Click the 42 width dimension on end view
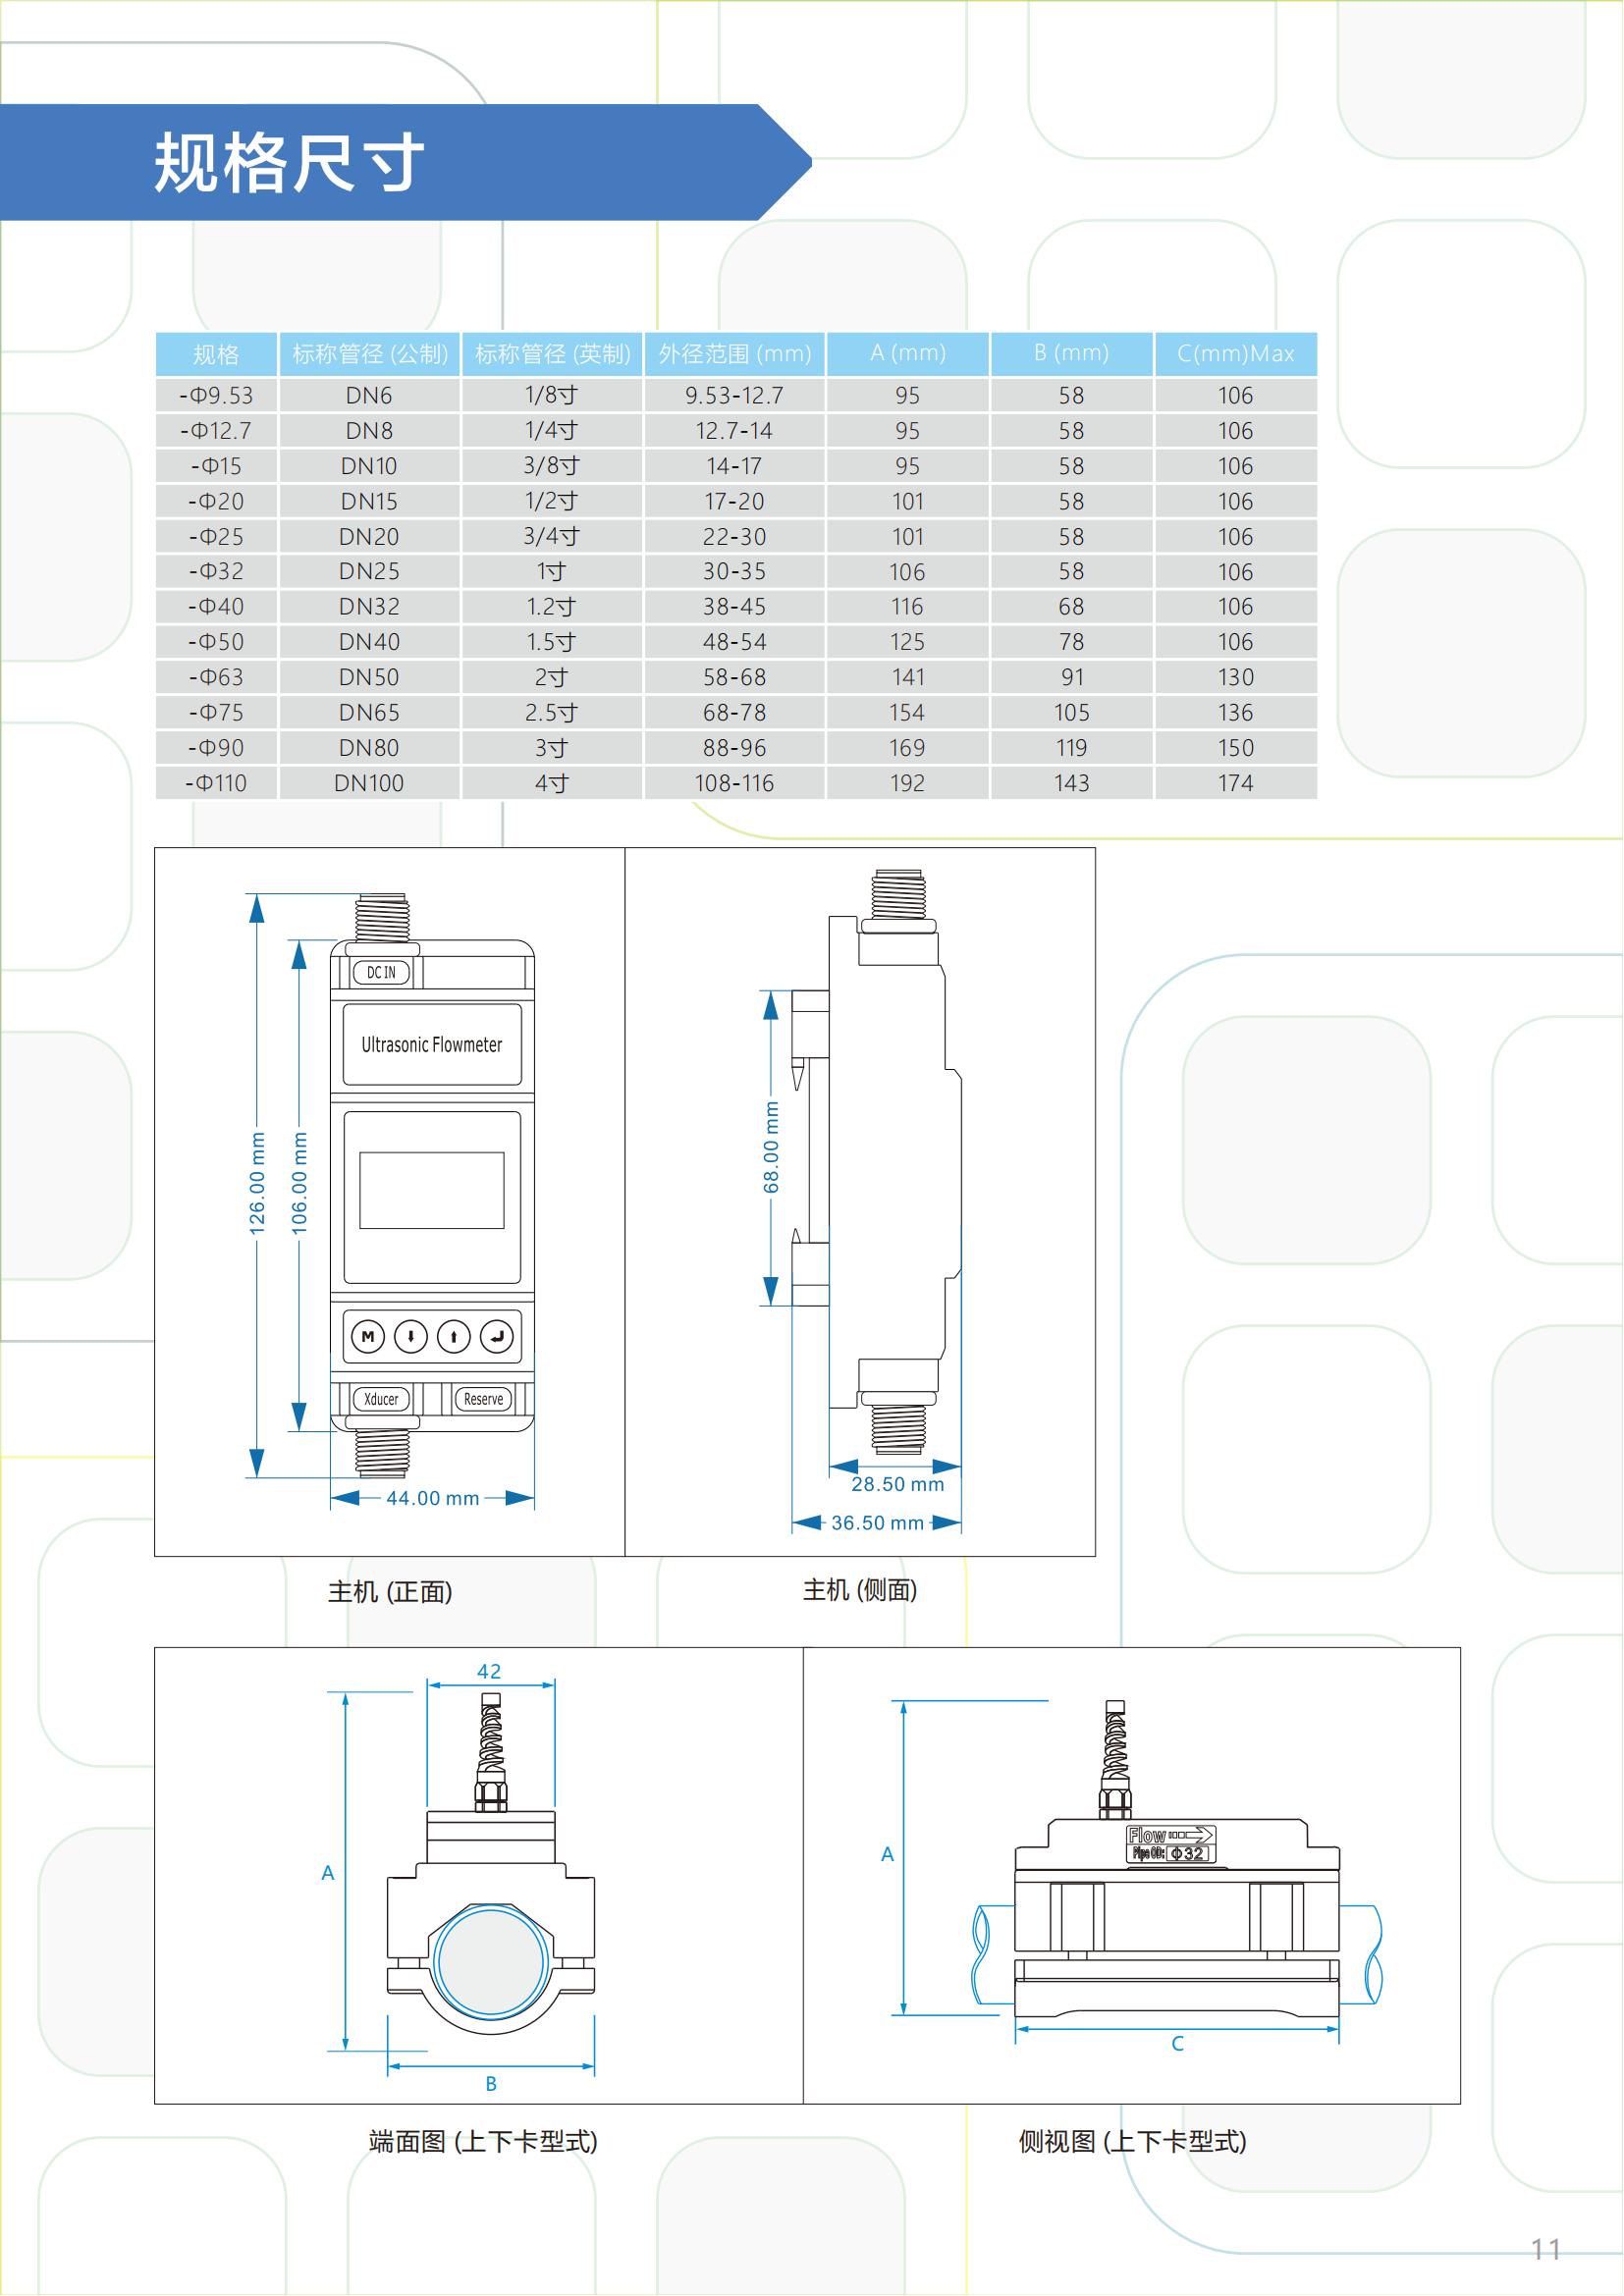The height and width of the screenshot is (2296, 1624). pyautogui.click(x=489, y=1671)
